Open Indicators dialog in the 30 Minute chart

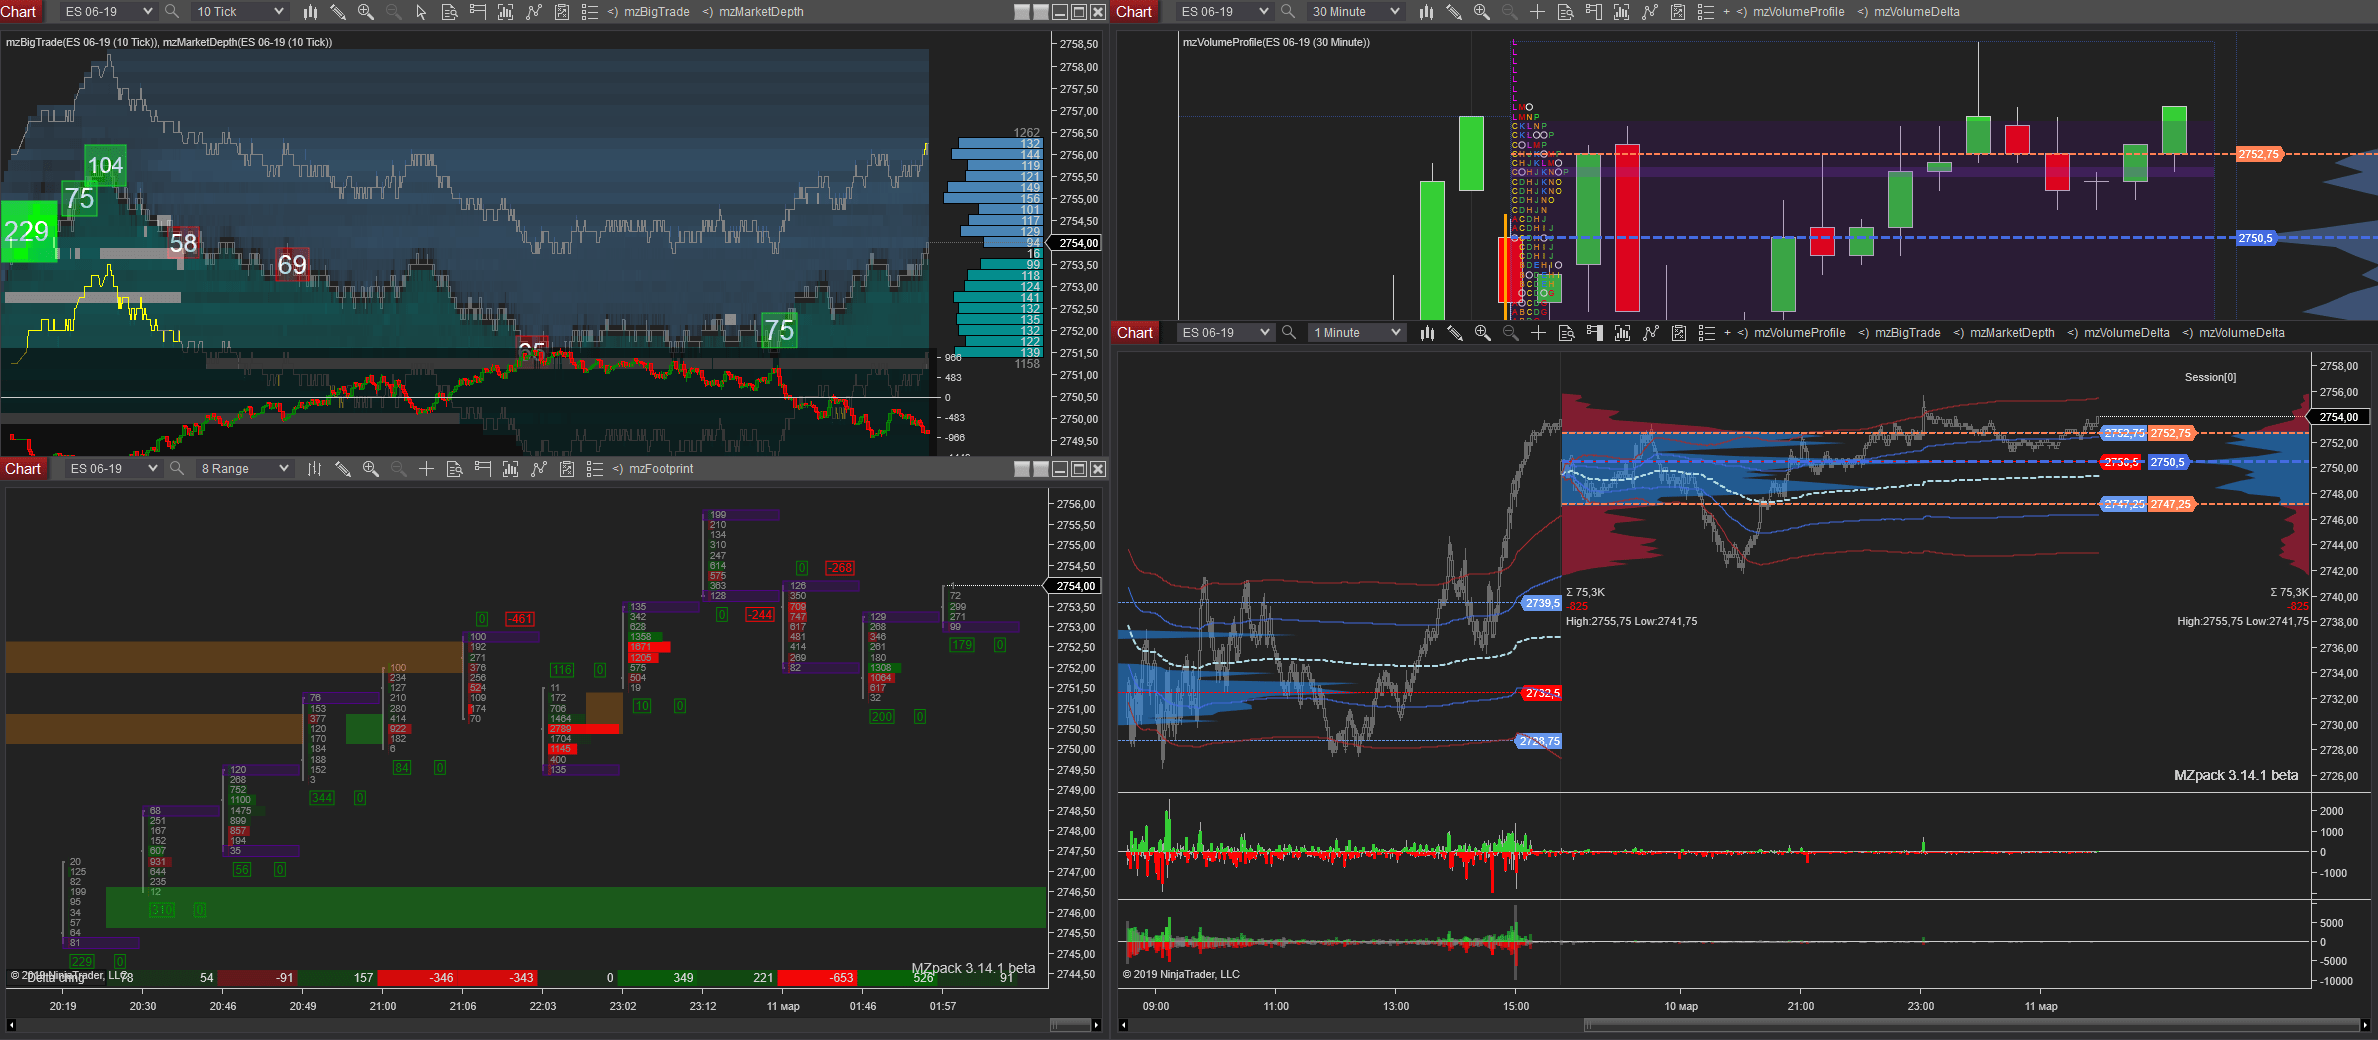tap(1649, 12)
